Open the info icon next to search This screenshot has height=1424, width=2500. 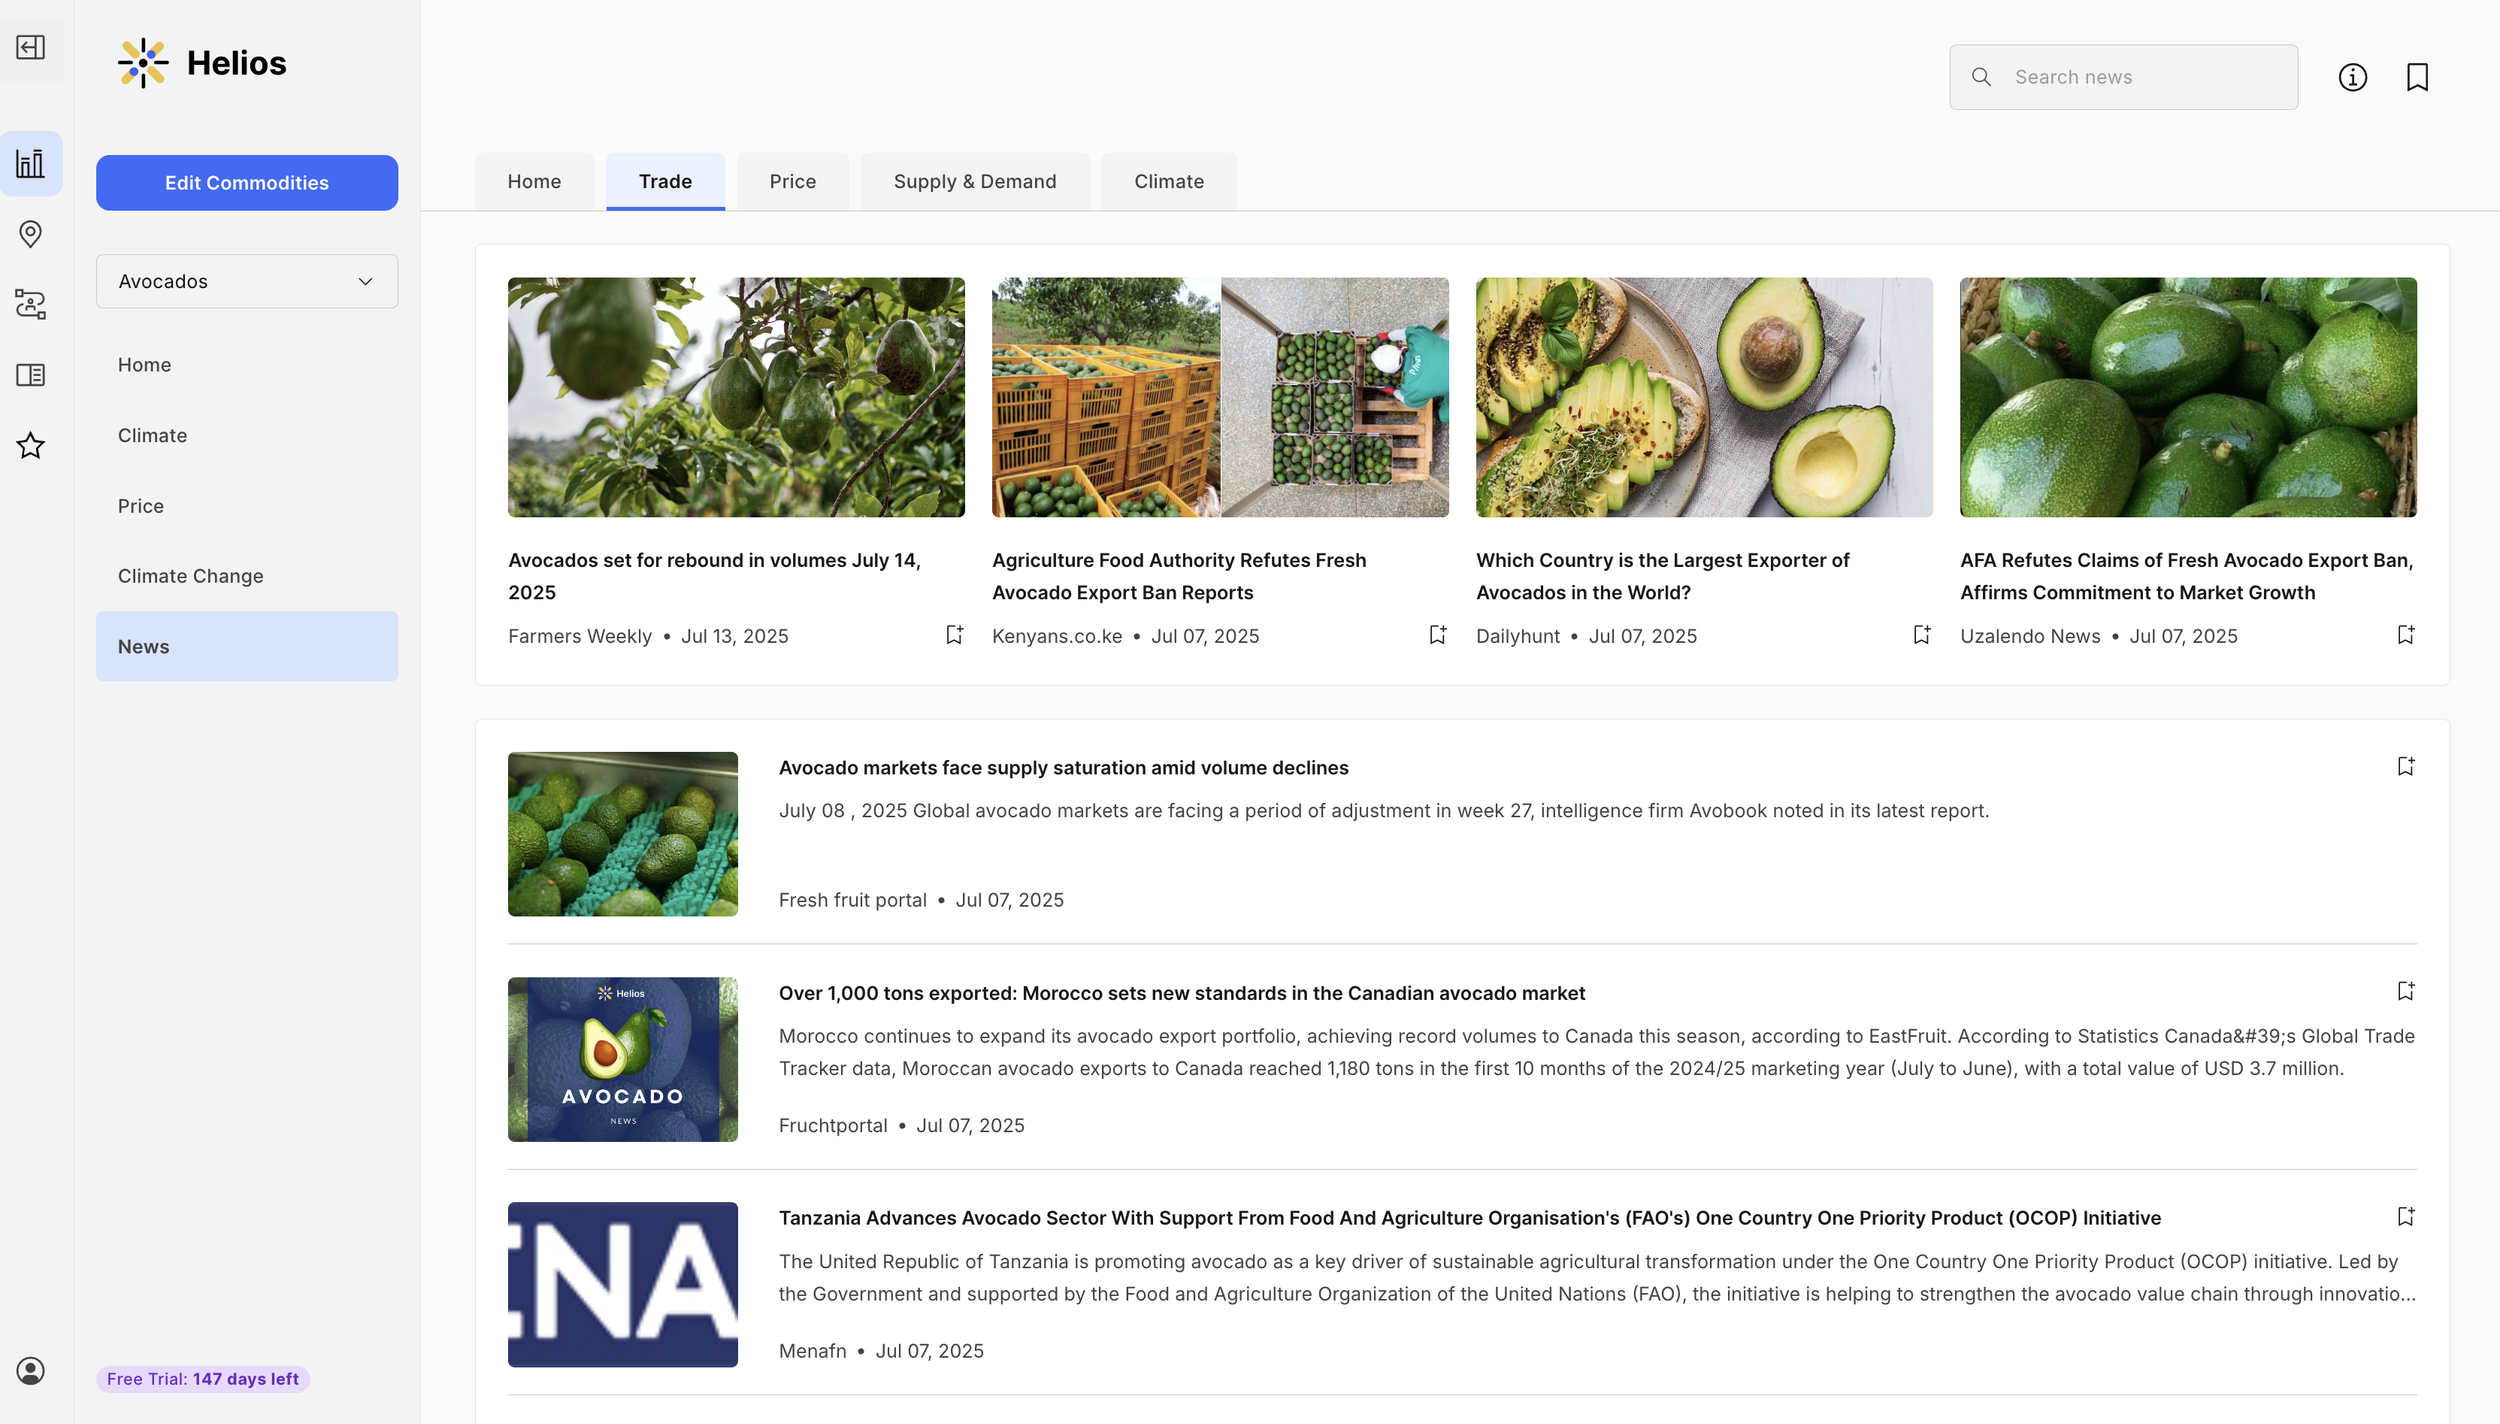[2353, 77]
